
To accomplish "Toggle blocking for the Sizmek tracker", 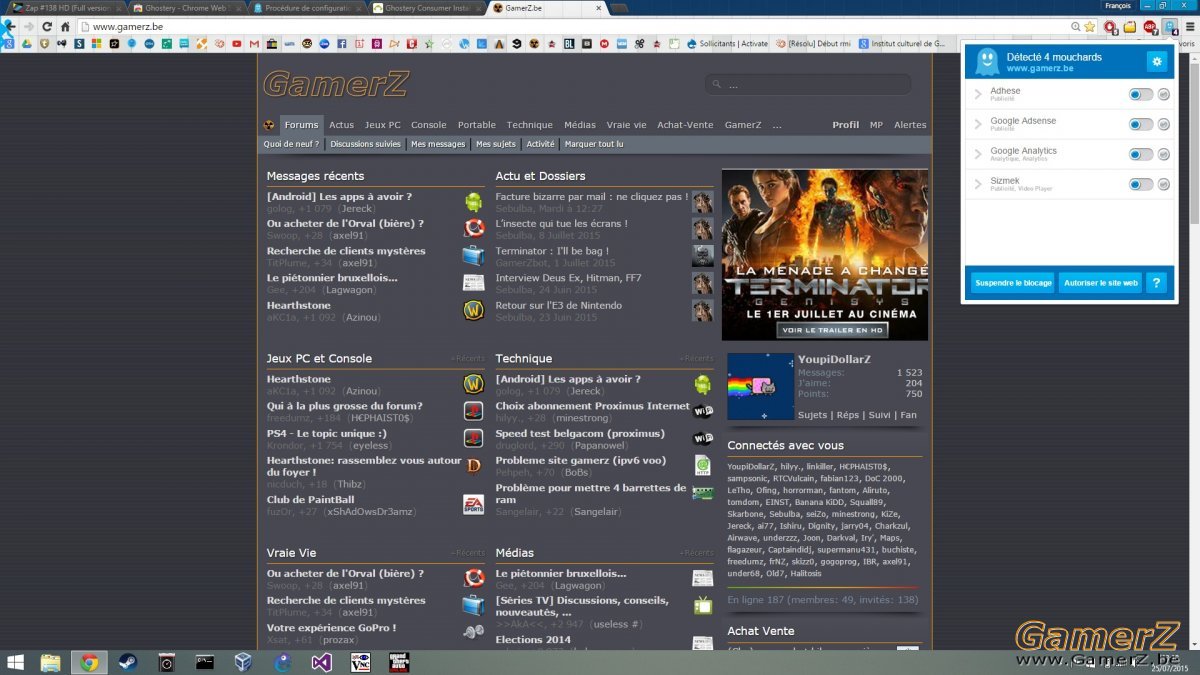I will tap(1141, 184).
